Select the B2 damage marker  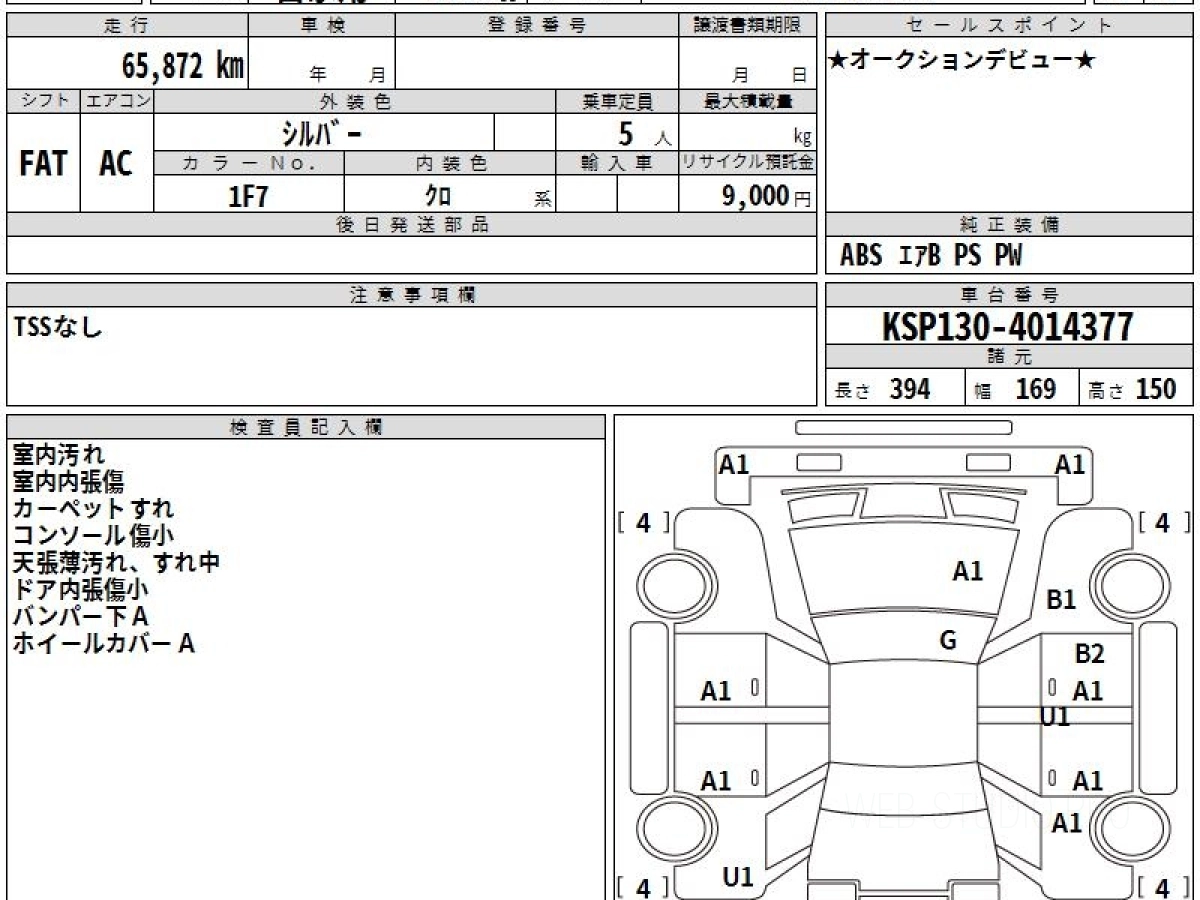1089,654
